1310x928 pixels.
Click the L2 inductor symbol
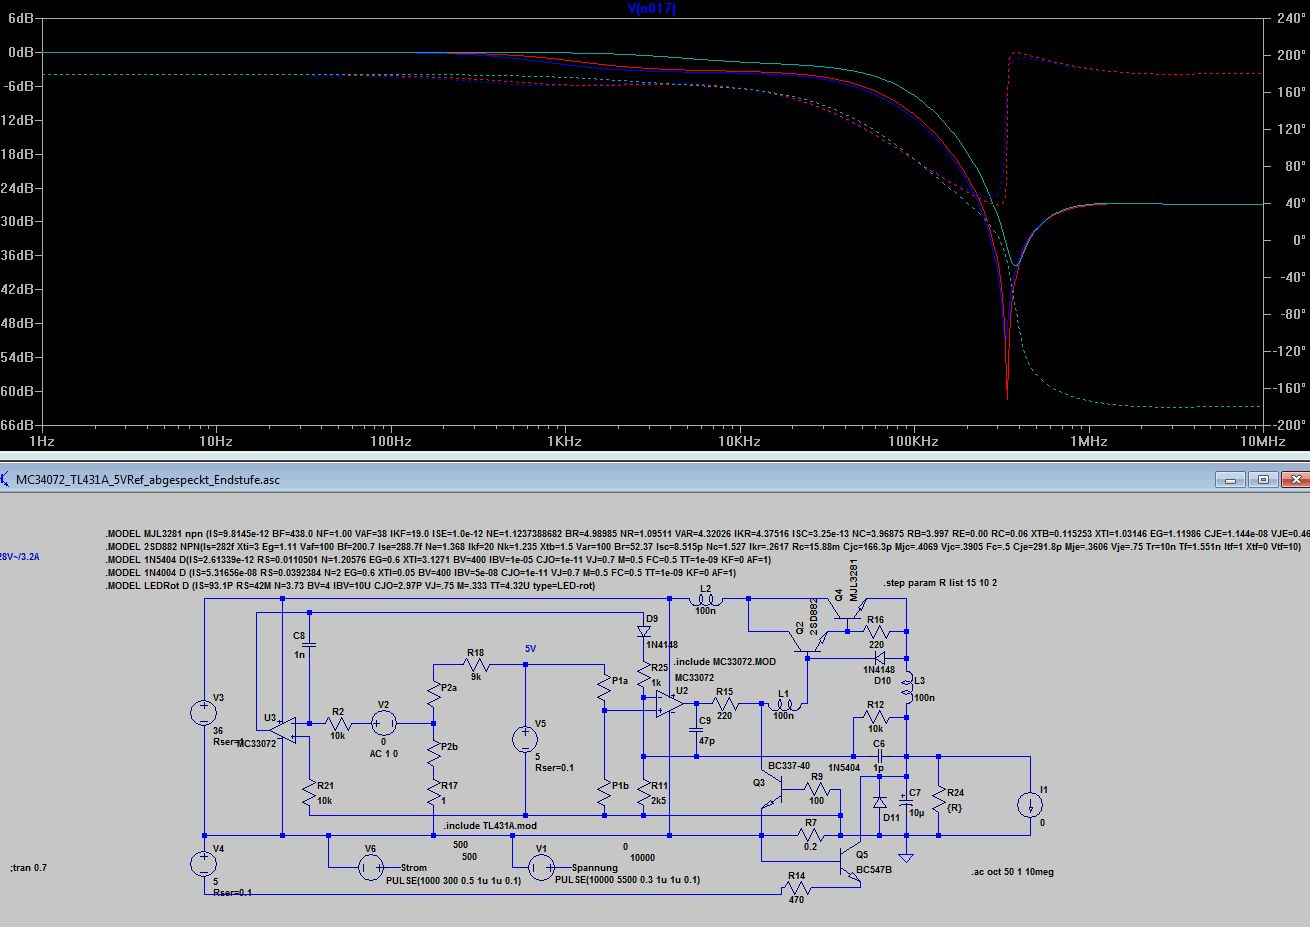(706, 600)
